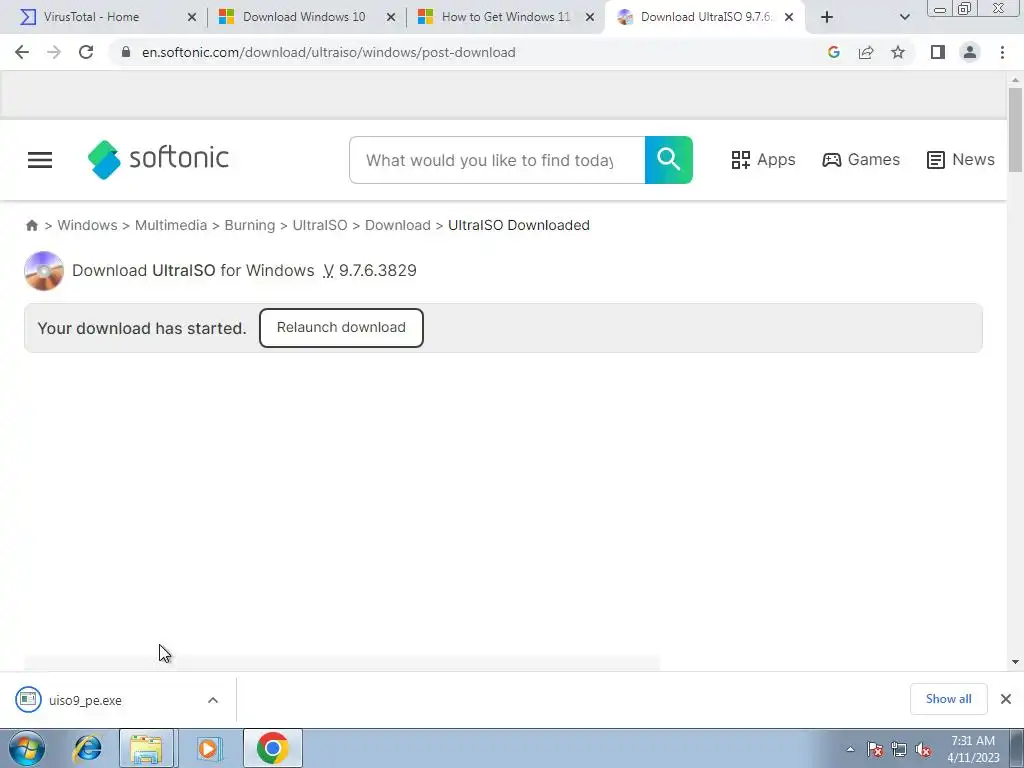This screenshot has width=1024, height=768.
Task: Open News section in Softonic
Action: click(x=961, y=159)
